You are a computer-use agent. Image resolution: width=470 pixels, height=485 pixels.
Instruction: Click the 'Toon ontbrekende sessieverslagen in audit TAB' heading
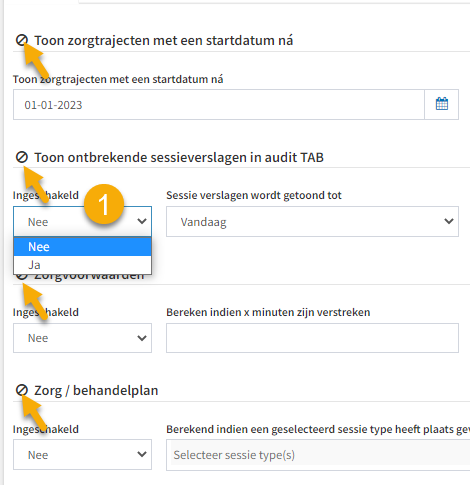179,157
